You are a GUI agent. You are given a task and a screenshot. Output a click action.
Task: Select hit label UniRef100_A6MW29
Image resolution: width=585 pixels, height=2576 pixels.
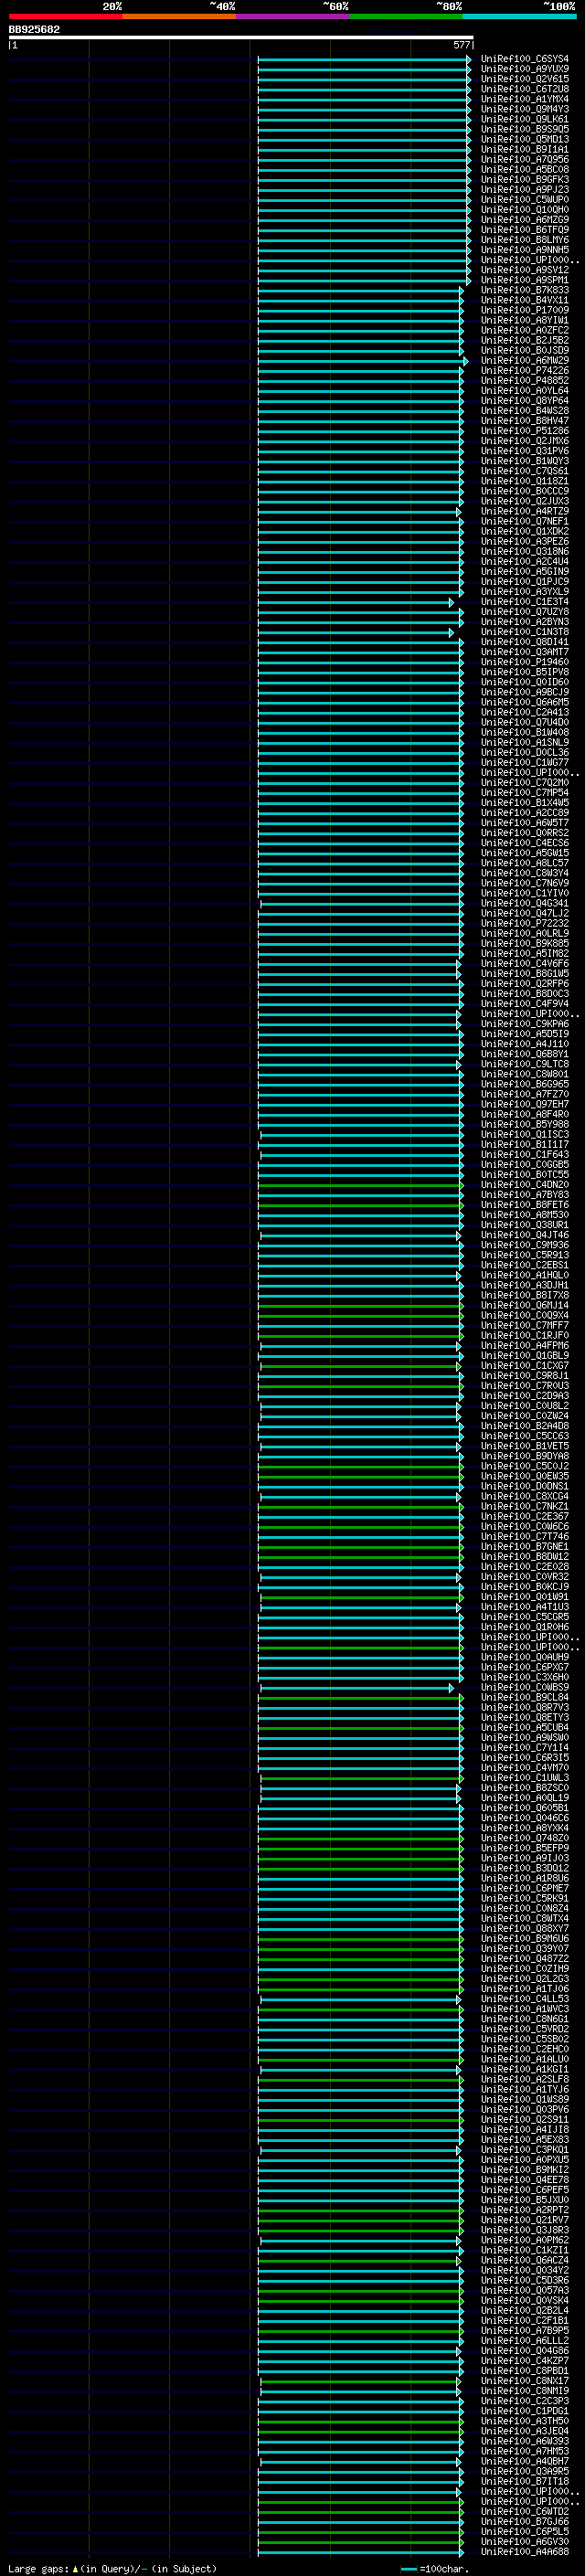(524, 361)
